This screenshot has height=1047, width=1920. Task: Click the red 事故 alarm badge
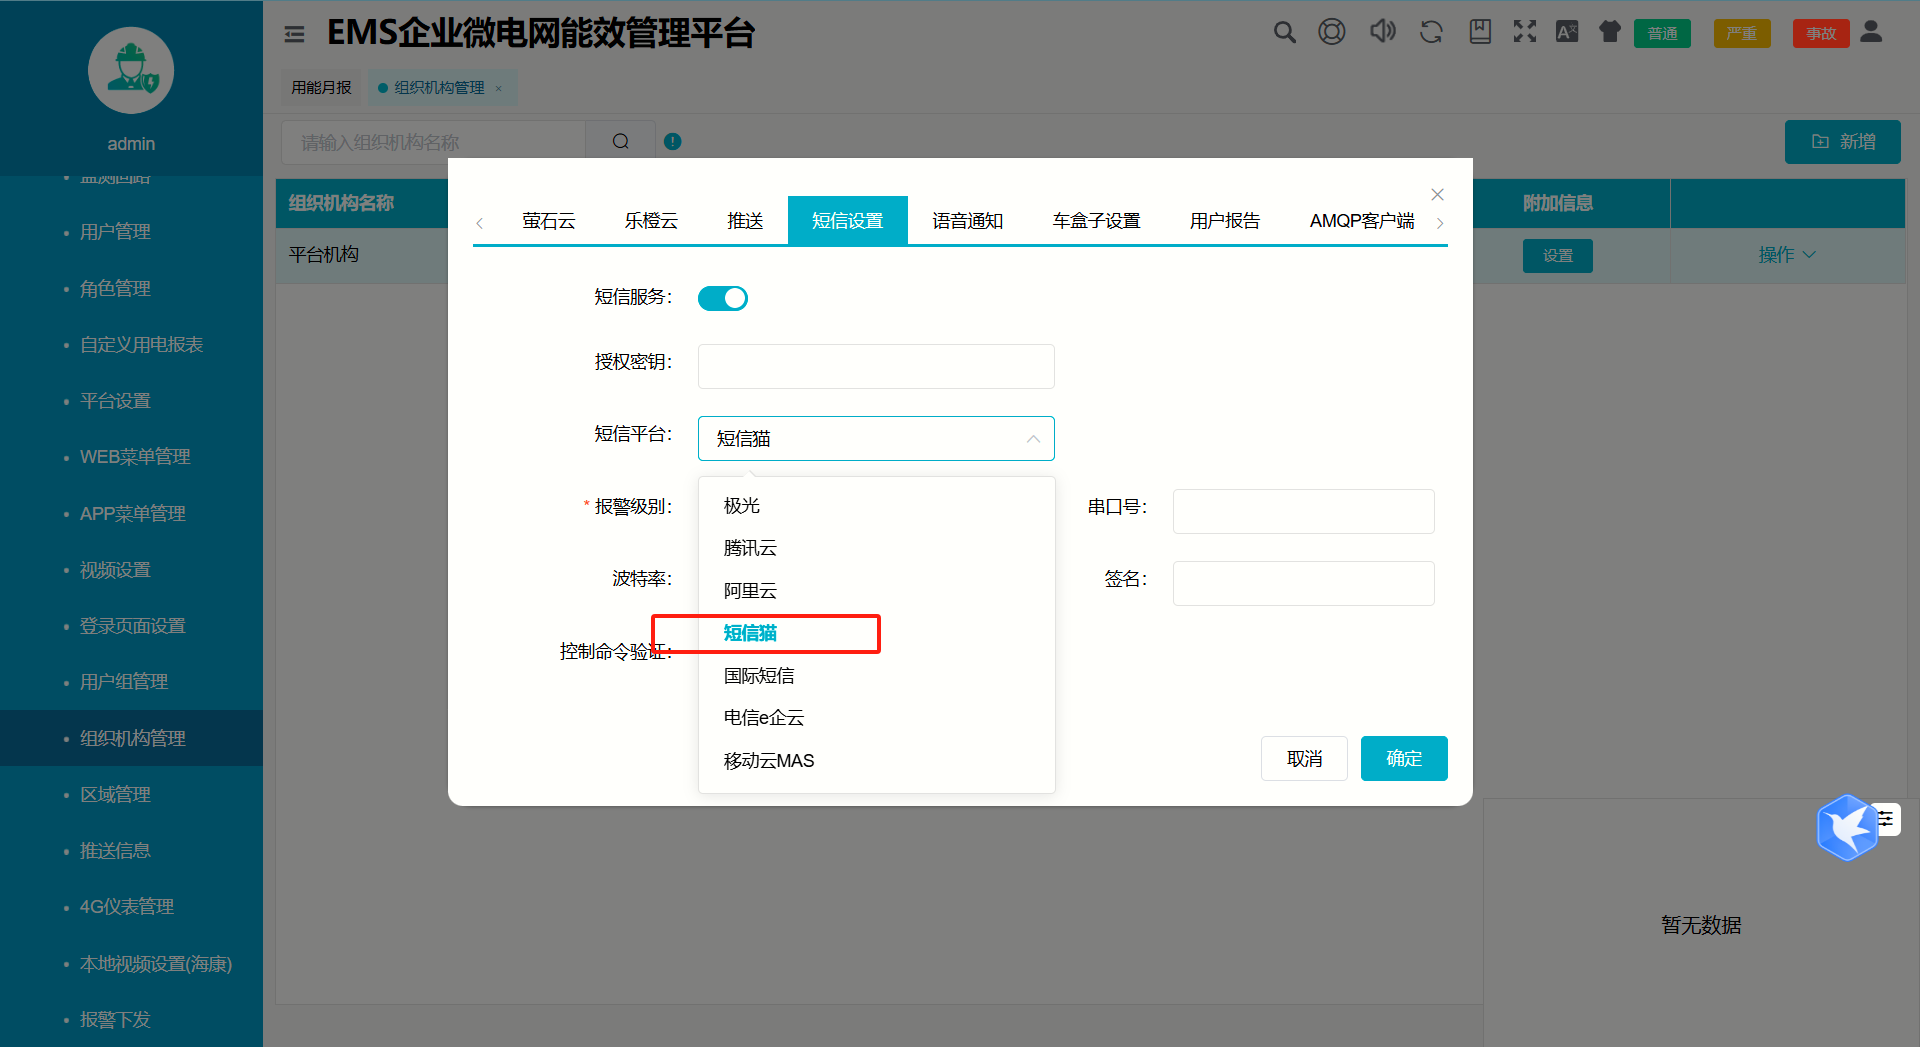click(x=1821, y=34)
